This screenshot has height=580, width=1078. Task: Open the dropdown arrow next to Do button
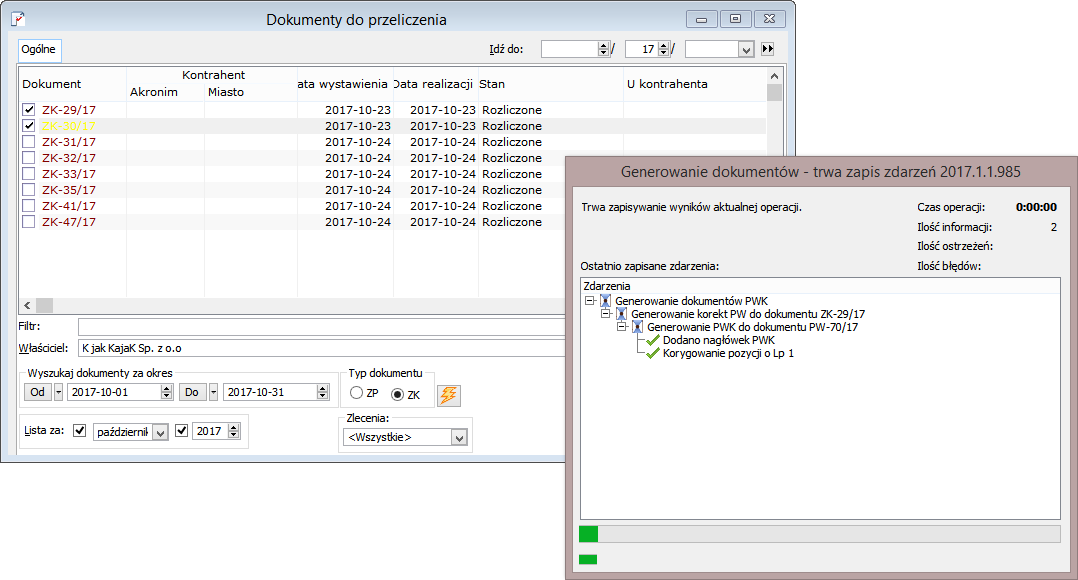[x=214, y=392]
